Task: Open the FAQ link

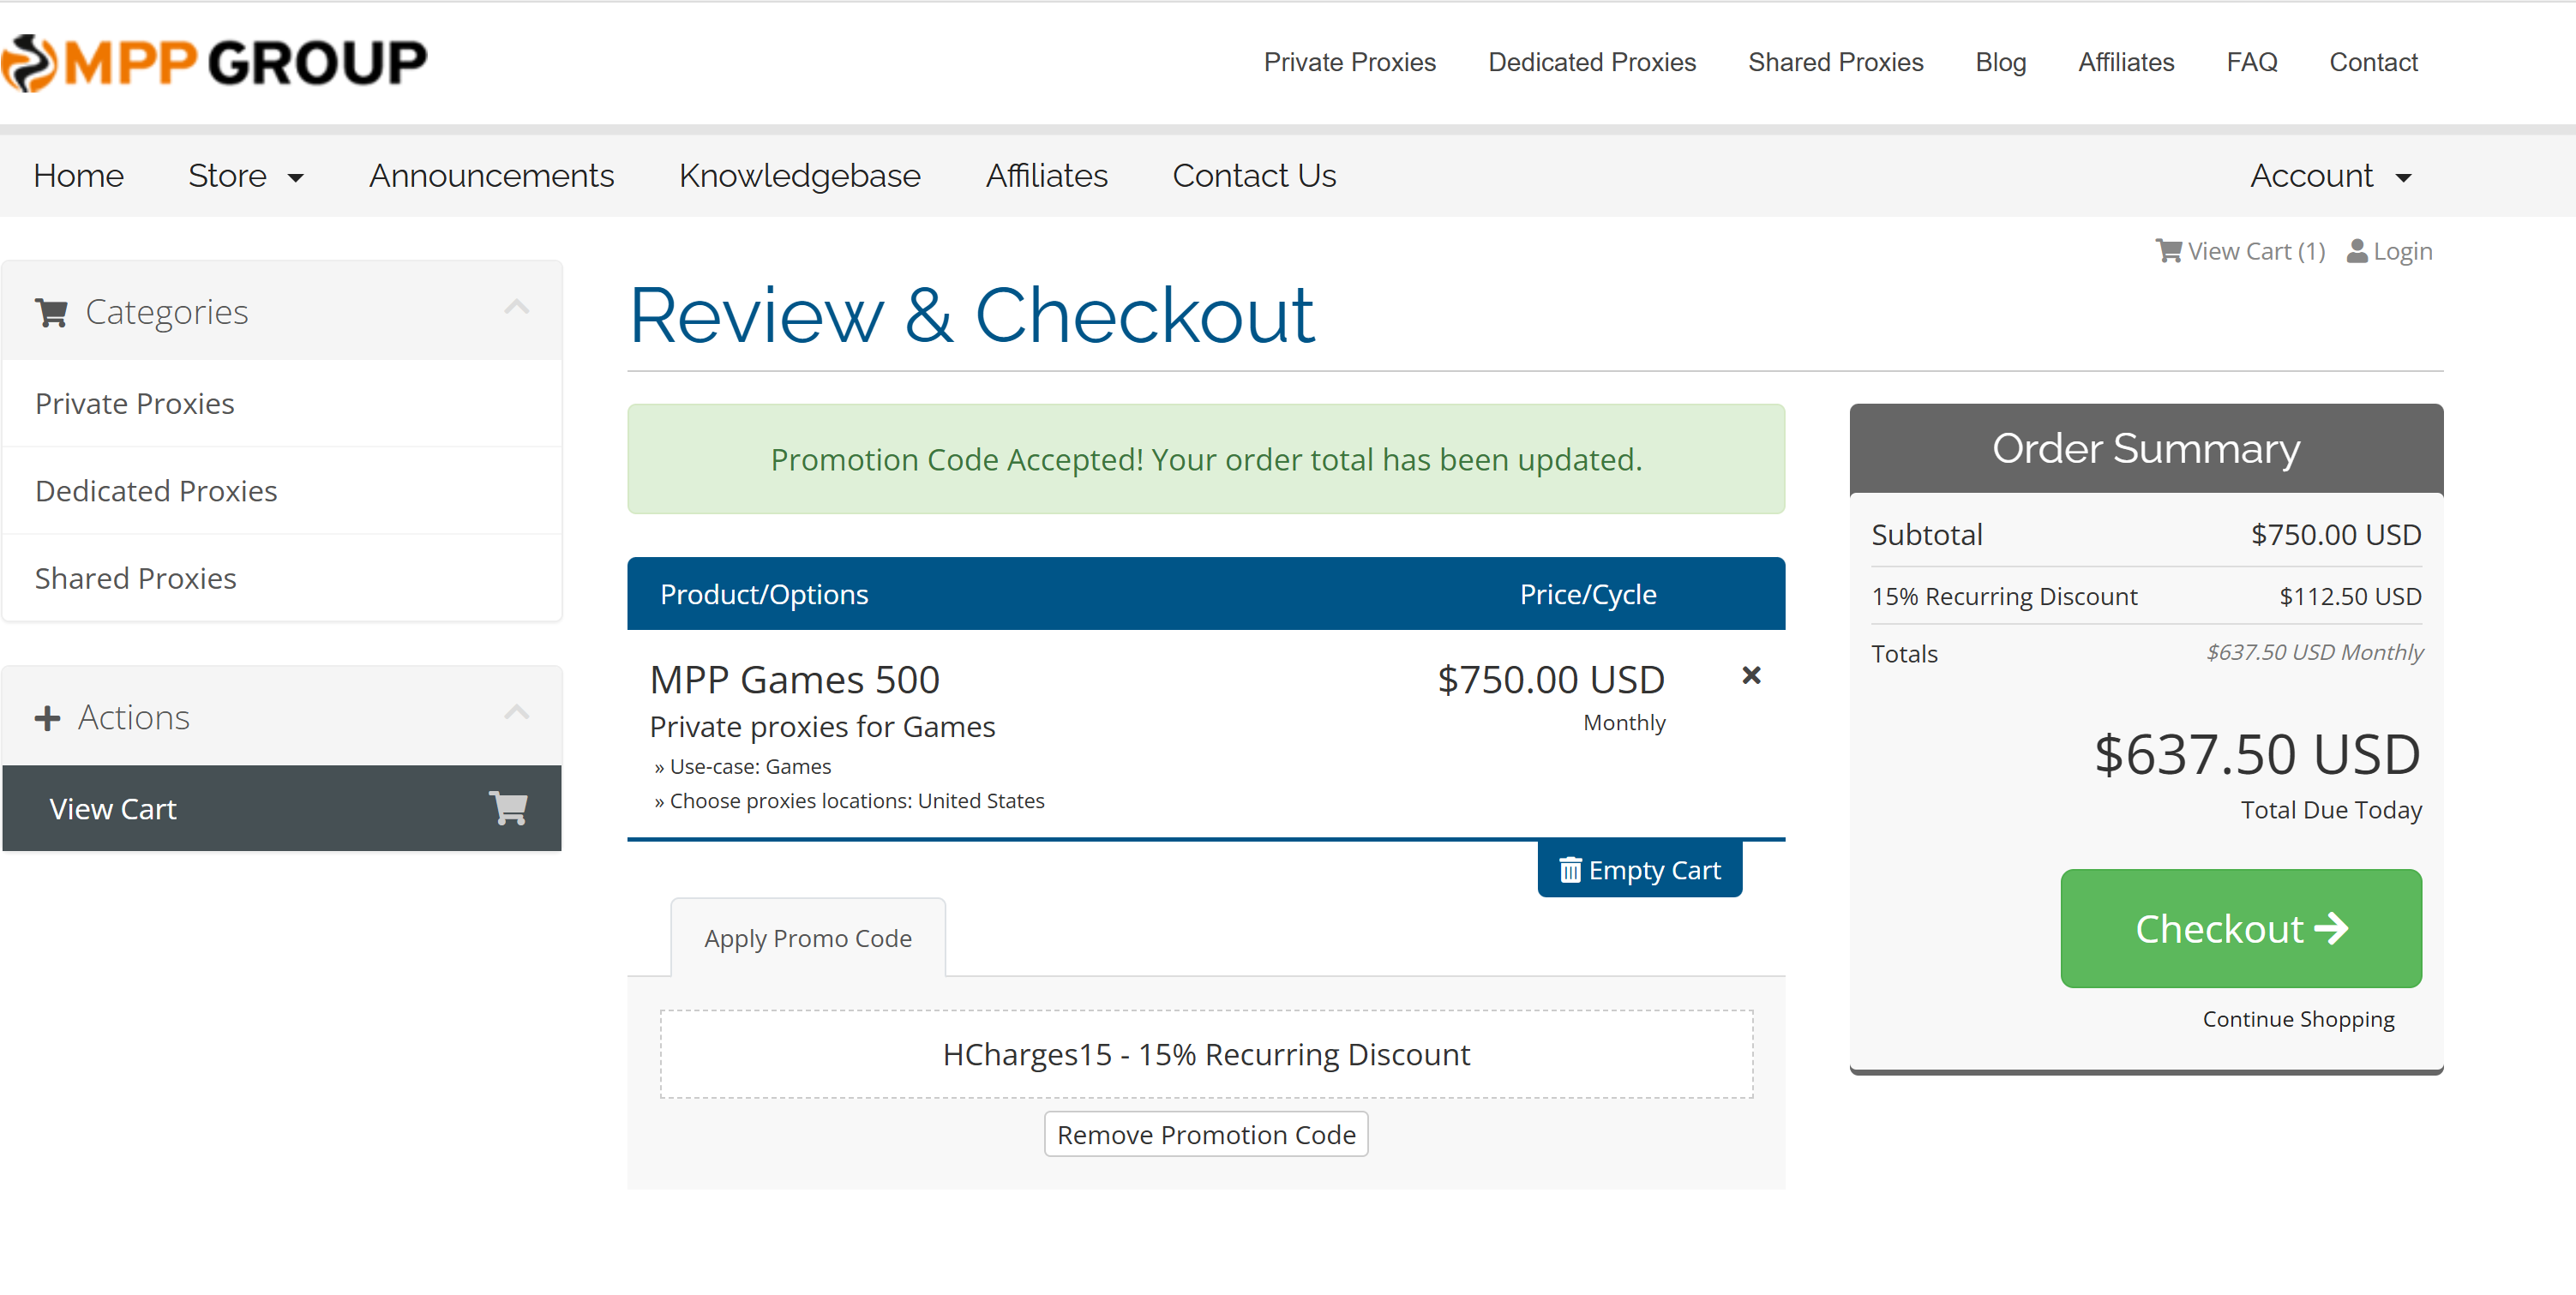Action: (2251, 62)
